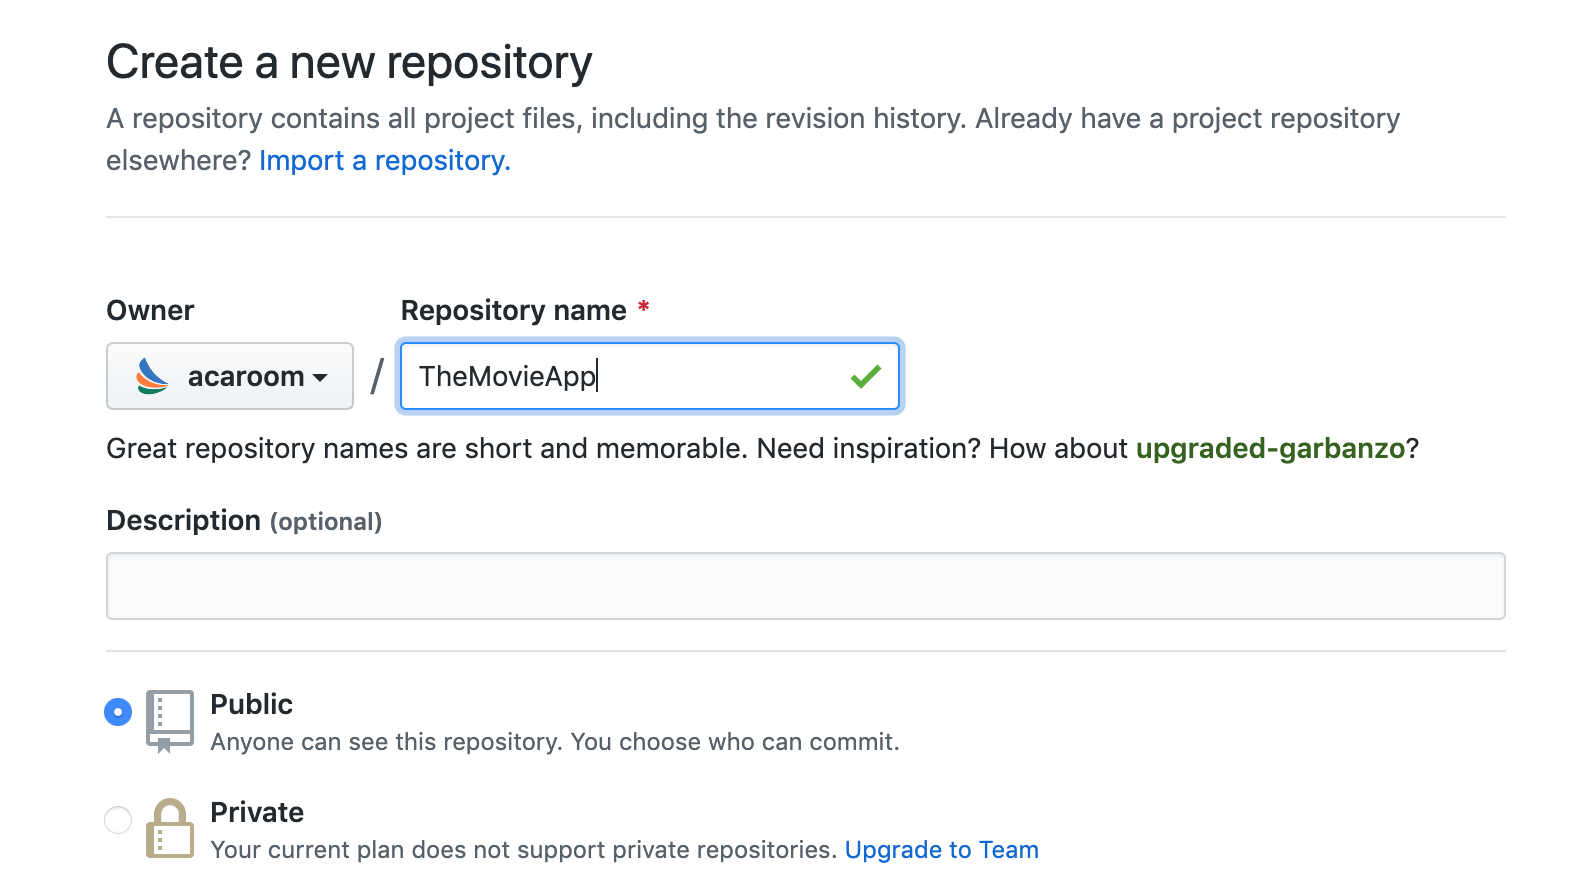Click the bold Private option label
The width and height of the screenshot is (1576, 896).
click(x=257, y=813)
